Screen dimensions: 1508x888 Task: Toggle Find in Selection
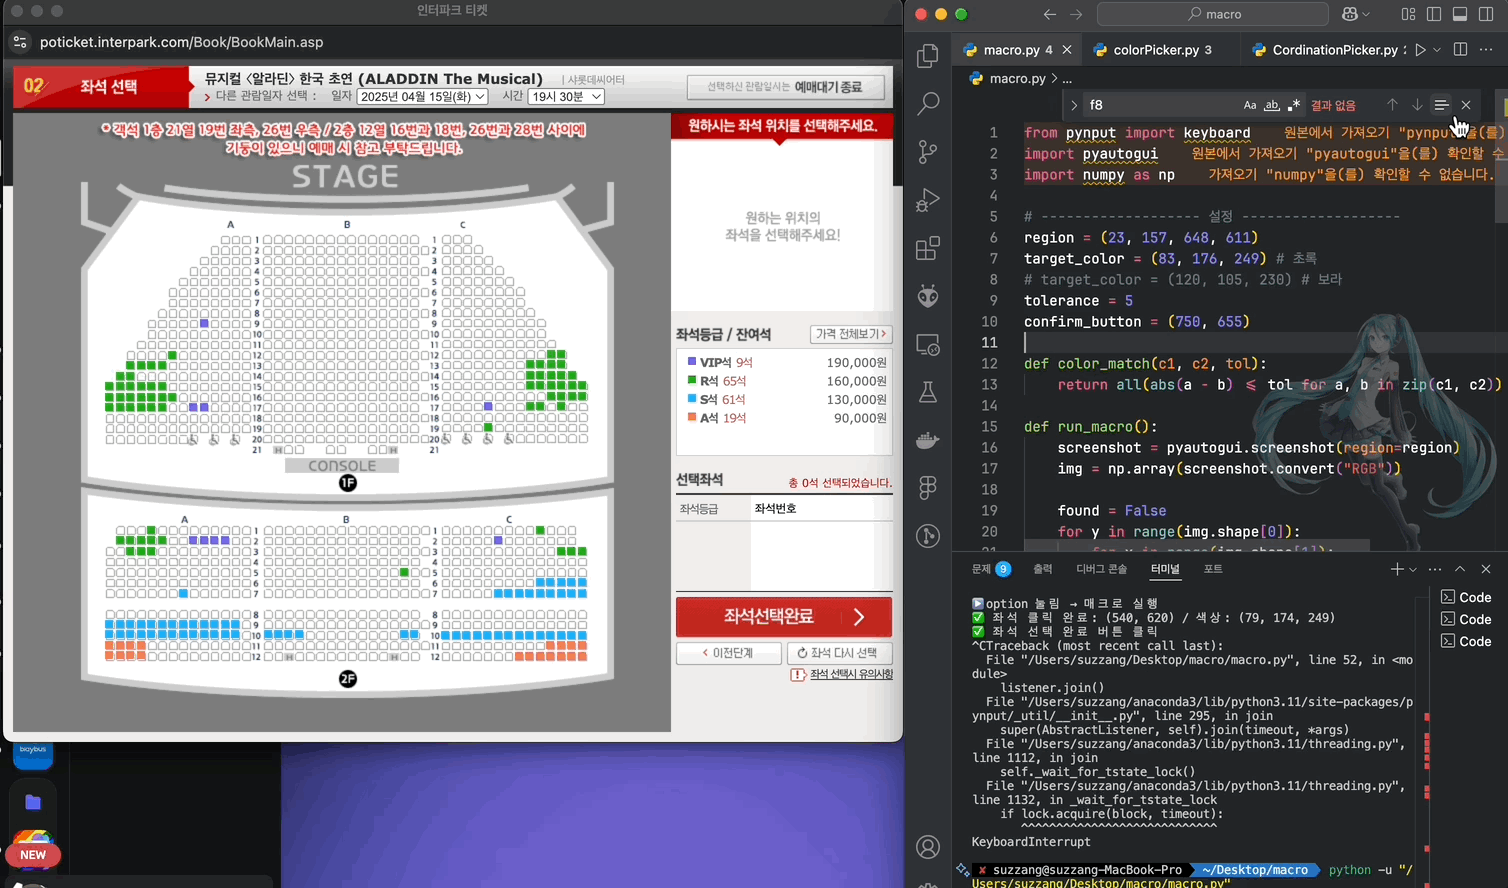1441,105
